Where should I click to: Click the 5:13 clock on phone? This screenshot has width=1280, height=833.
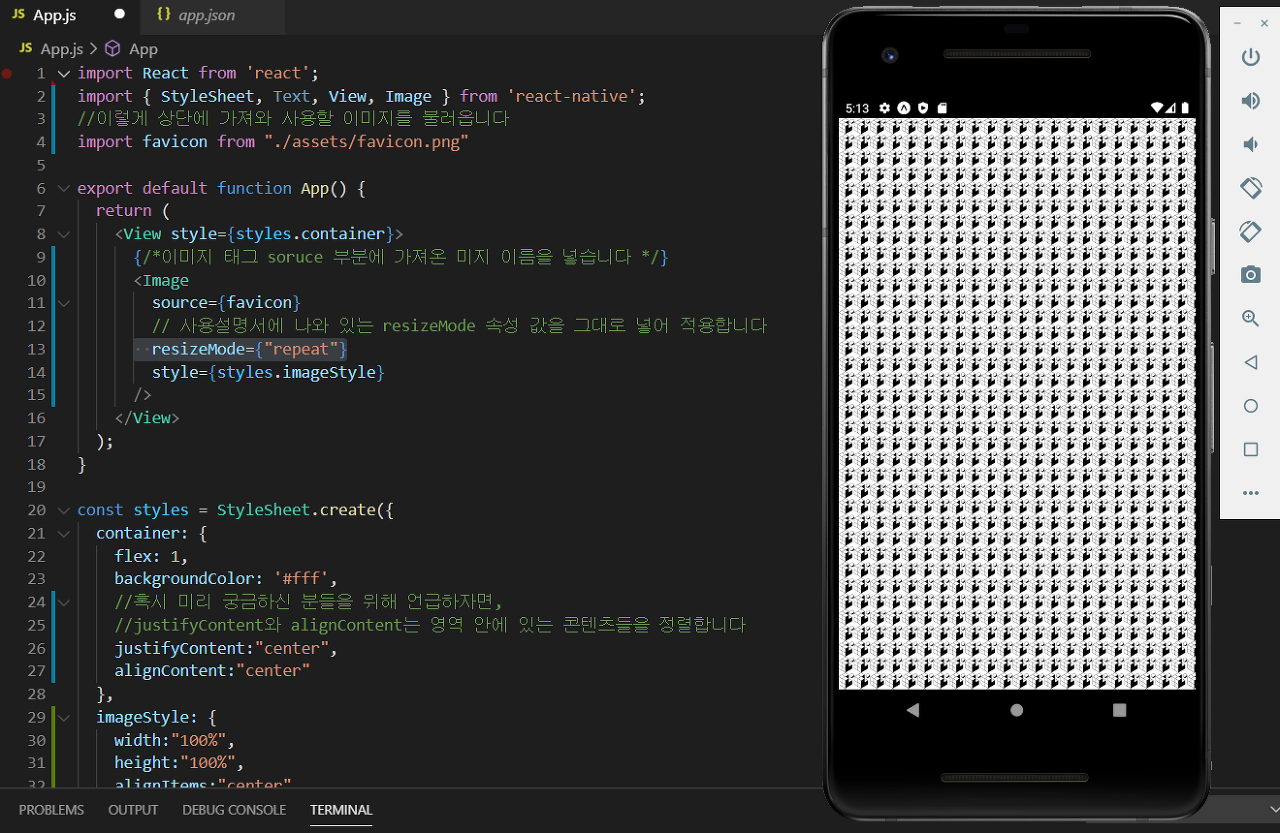pyautogui.click(x=857, y=107)
